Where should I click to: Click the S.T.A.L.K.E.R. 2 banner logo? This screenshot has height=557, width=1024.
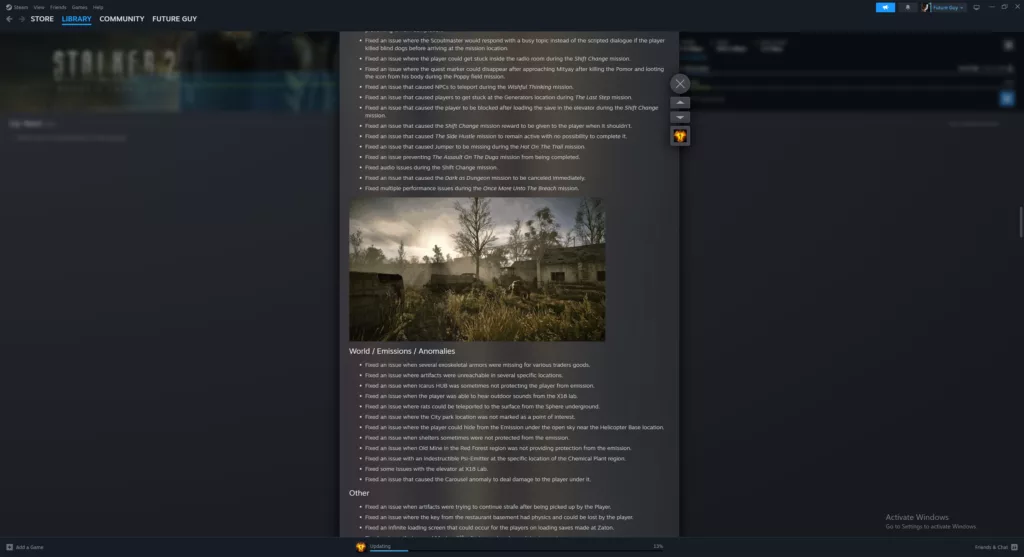115,65
